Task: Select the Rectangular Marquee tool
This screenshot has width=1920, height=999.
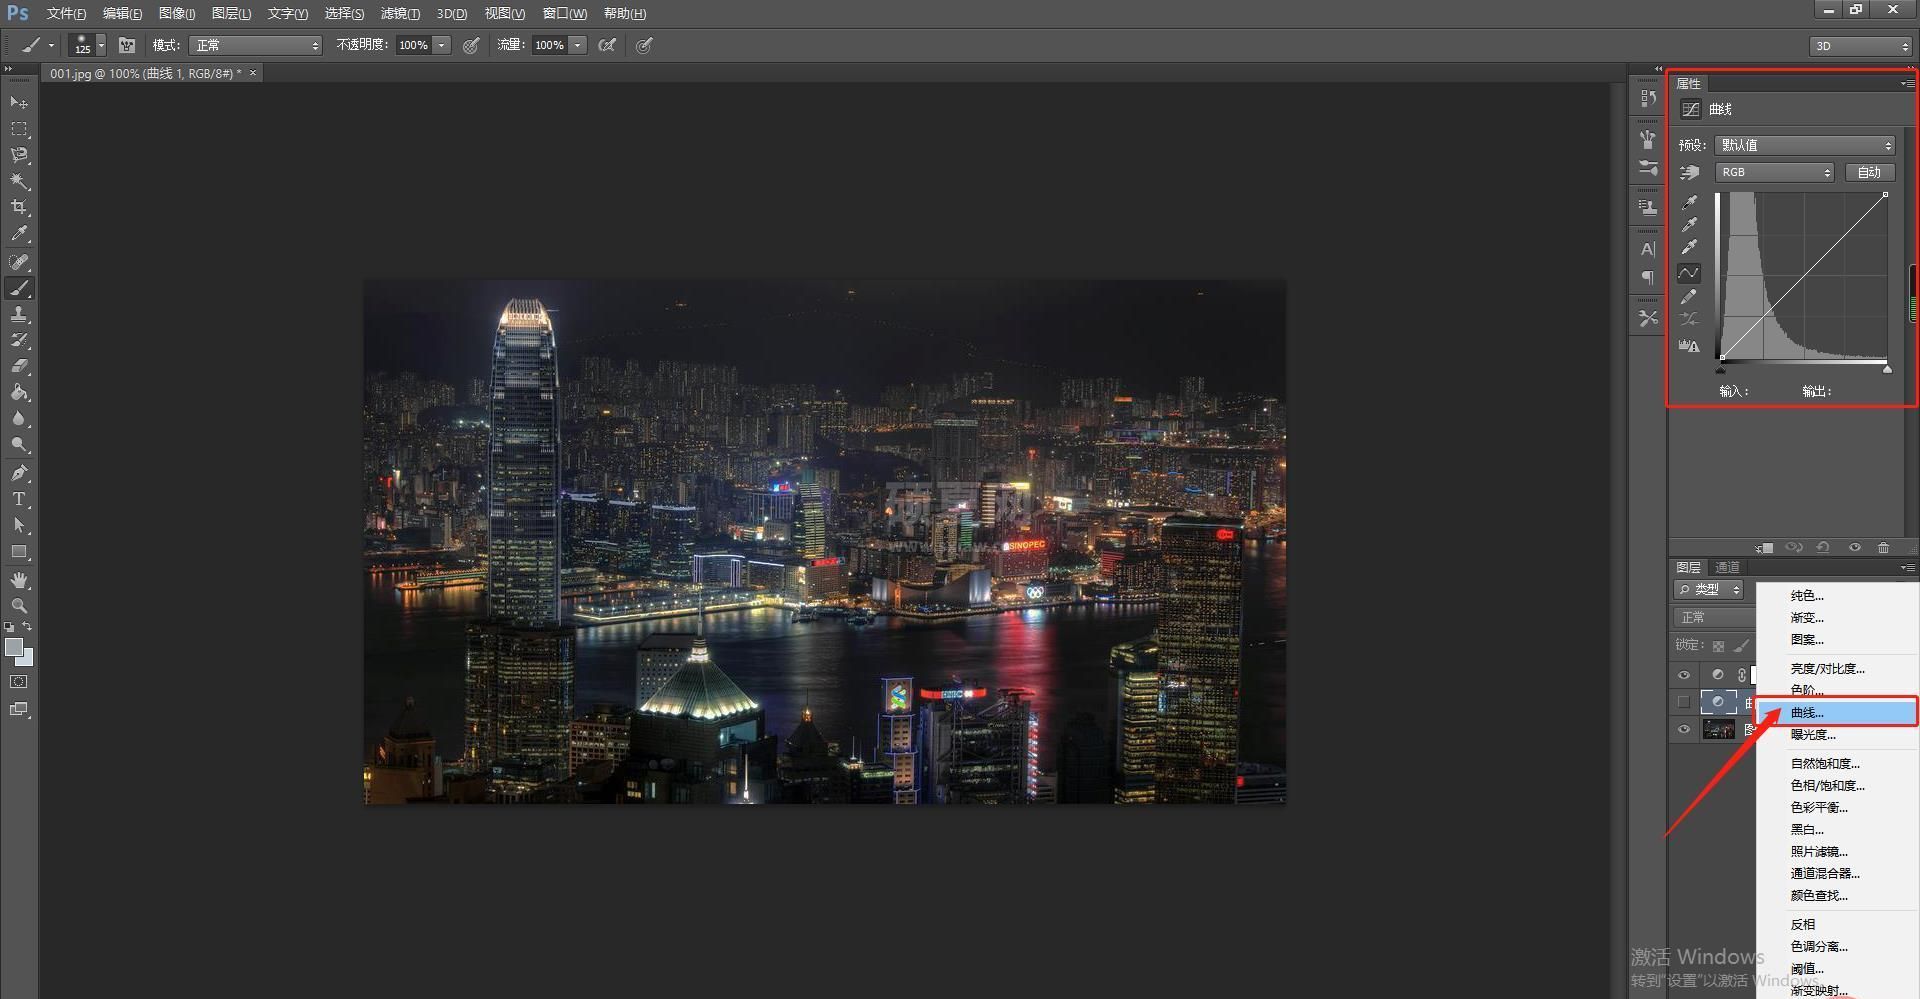Action: pyautogui.click(x=19, y=129)
